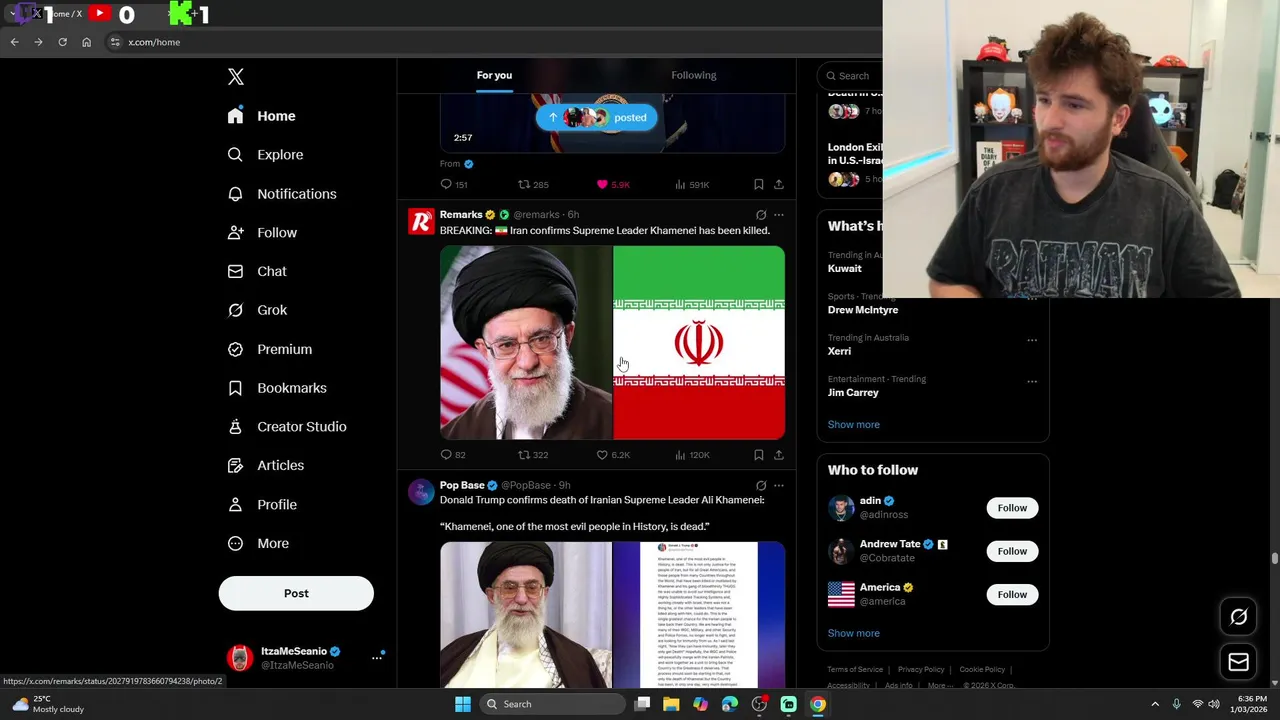Click Show more under trending topics

[x=854, y=424]
